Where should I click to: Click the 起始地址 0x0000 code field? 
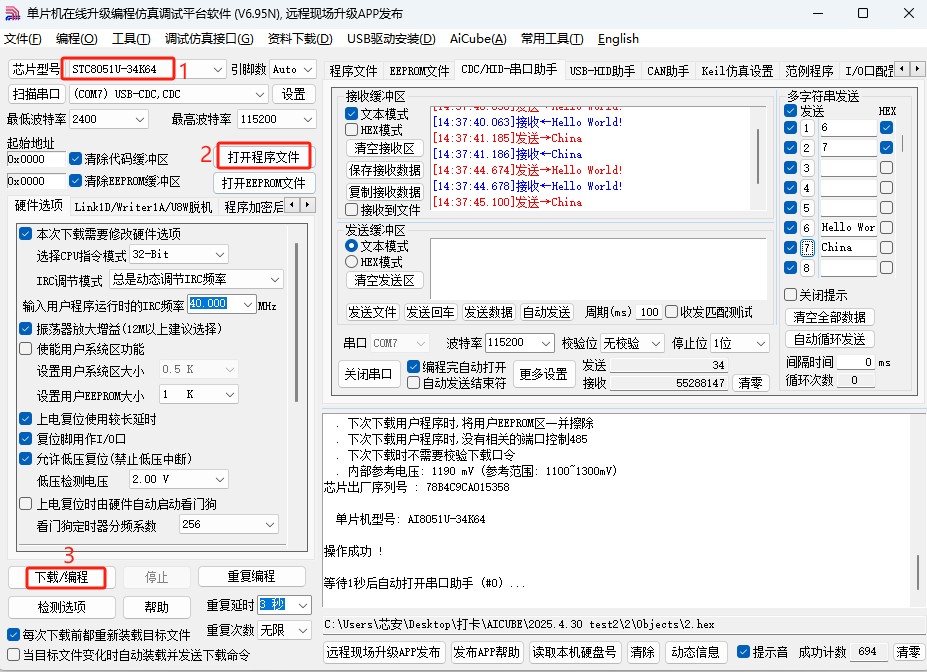36,159
